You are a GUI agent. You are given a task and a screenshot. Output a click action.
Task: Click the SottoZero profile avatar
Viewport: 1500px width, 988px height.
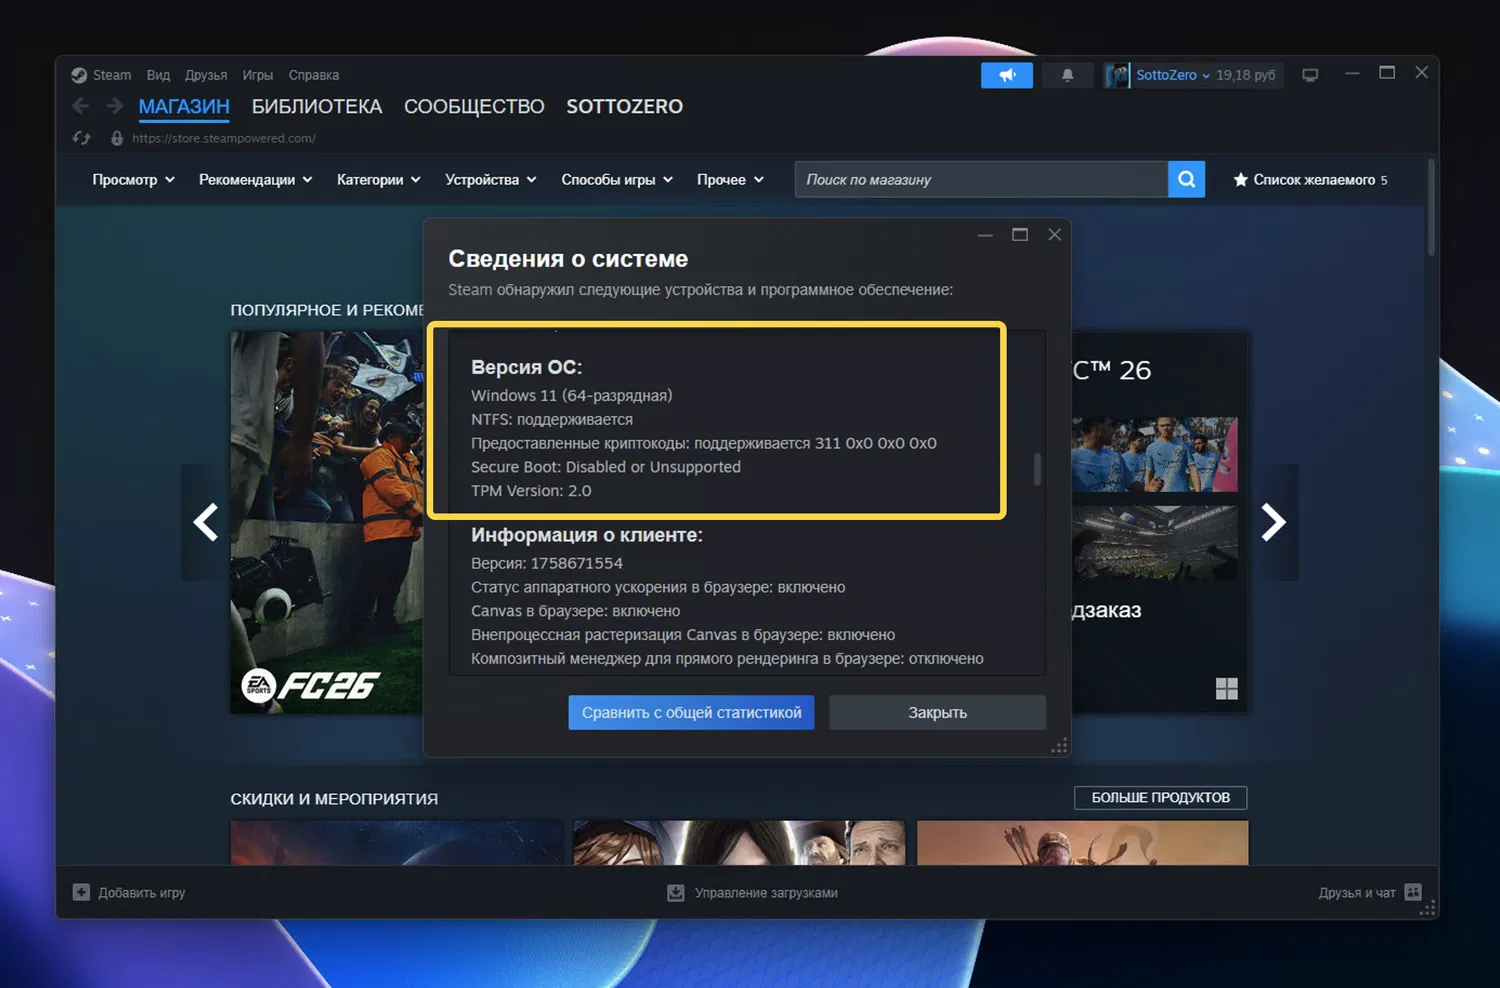coord(1117,75)
